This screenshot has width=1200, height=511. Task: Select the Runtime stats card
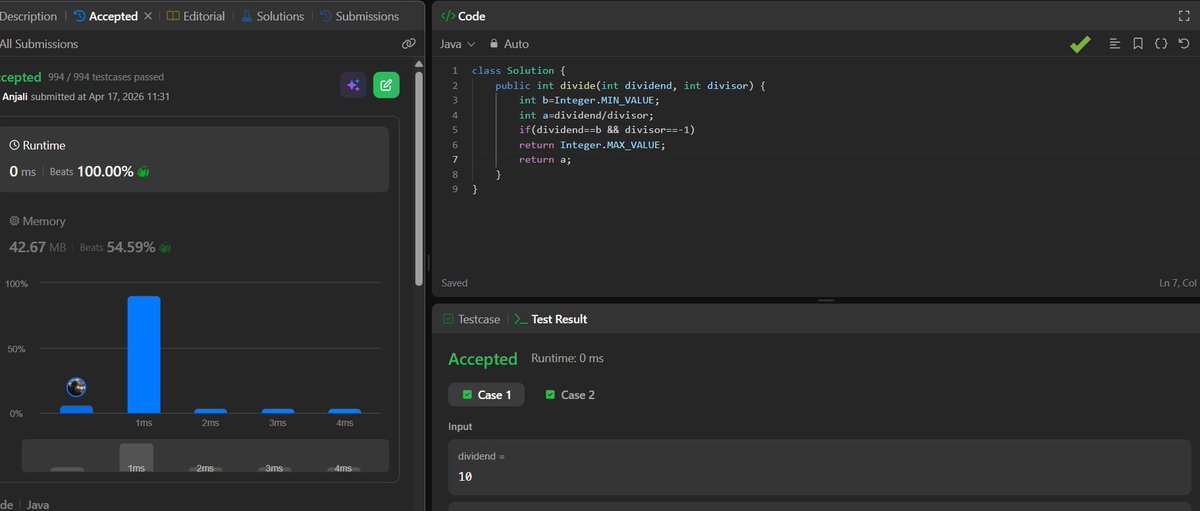click(194, 159)
